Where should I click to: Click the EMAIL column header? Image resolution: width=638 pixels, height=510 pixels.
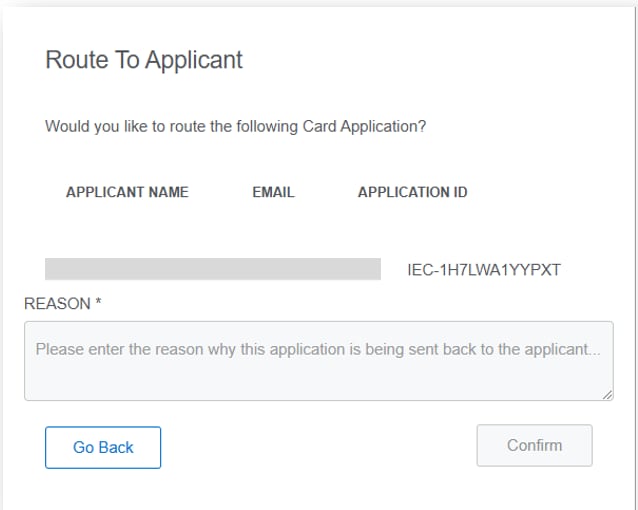[x=273, y=192]
